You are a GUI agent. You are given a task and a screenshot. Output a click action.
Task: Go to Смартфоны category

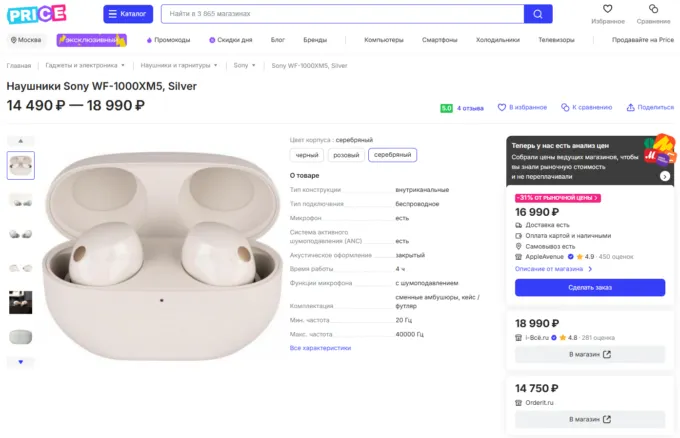tap(440, 40)
